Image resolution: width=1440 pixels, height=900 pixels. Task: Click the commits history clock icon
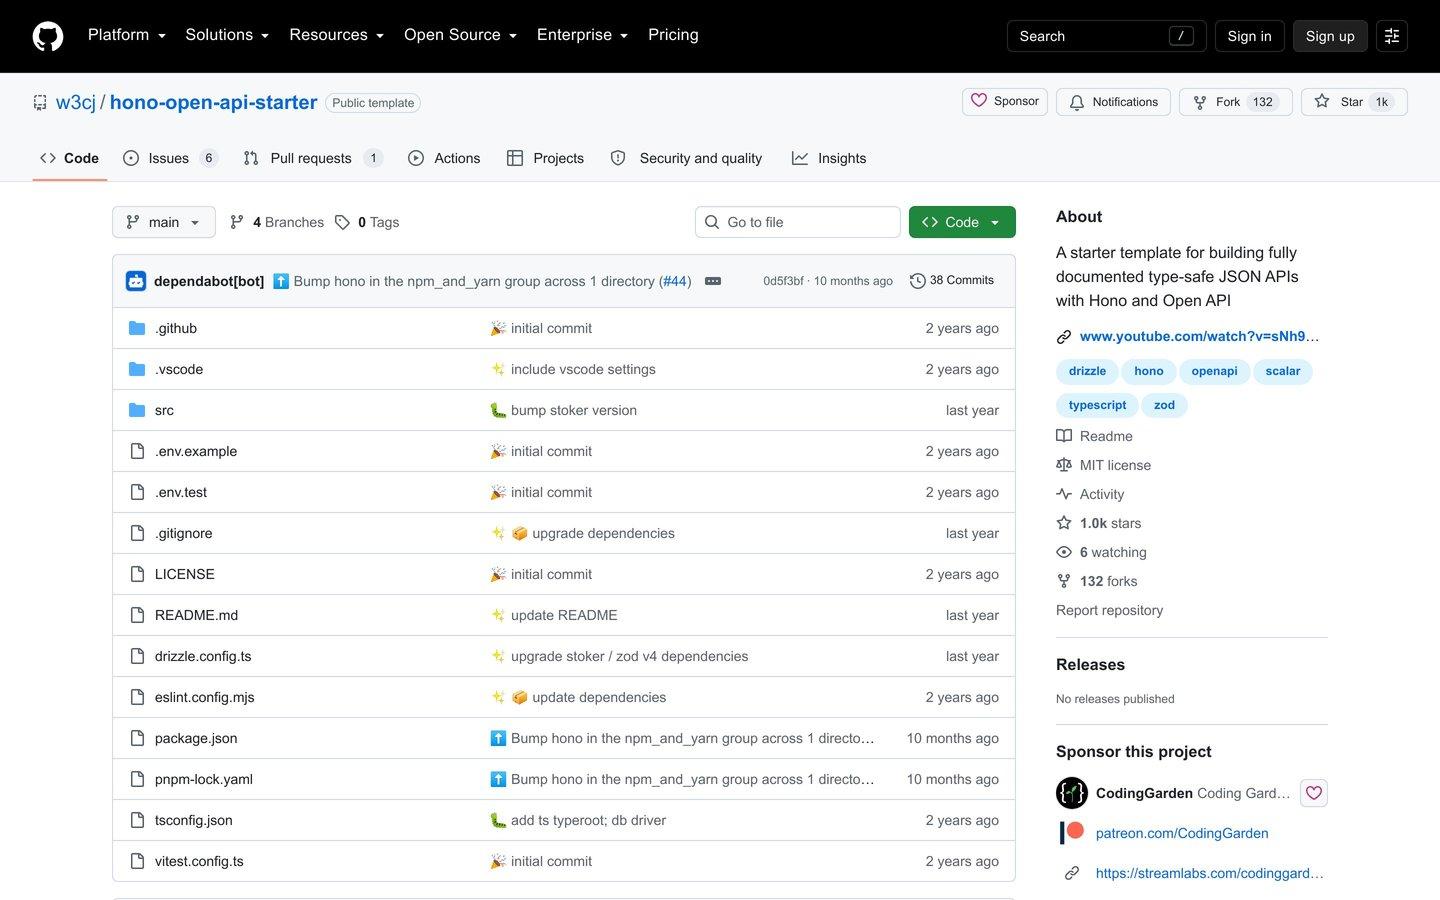coord(917,281)
